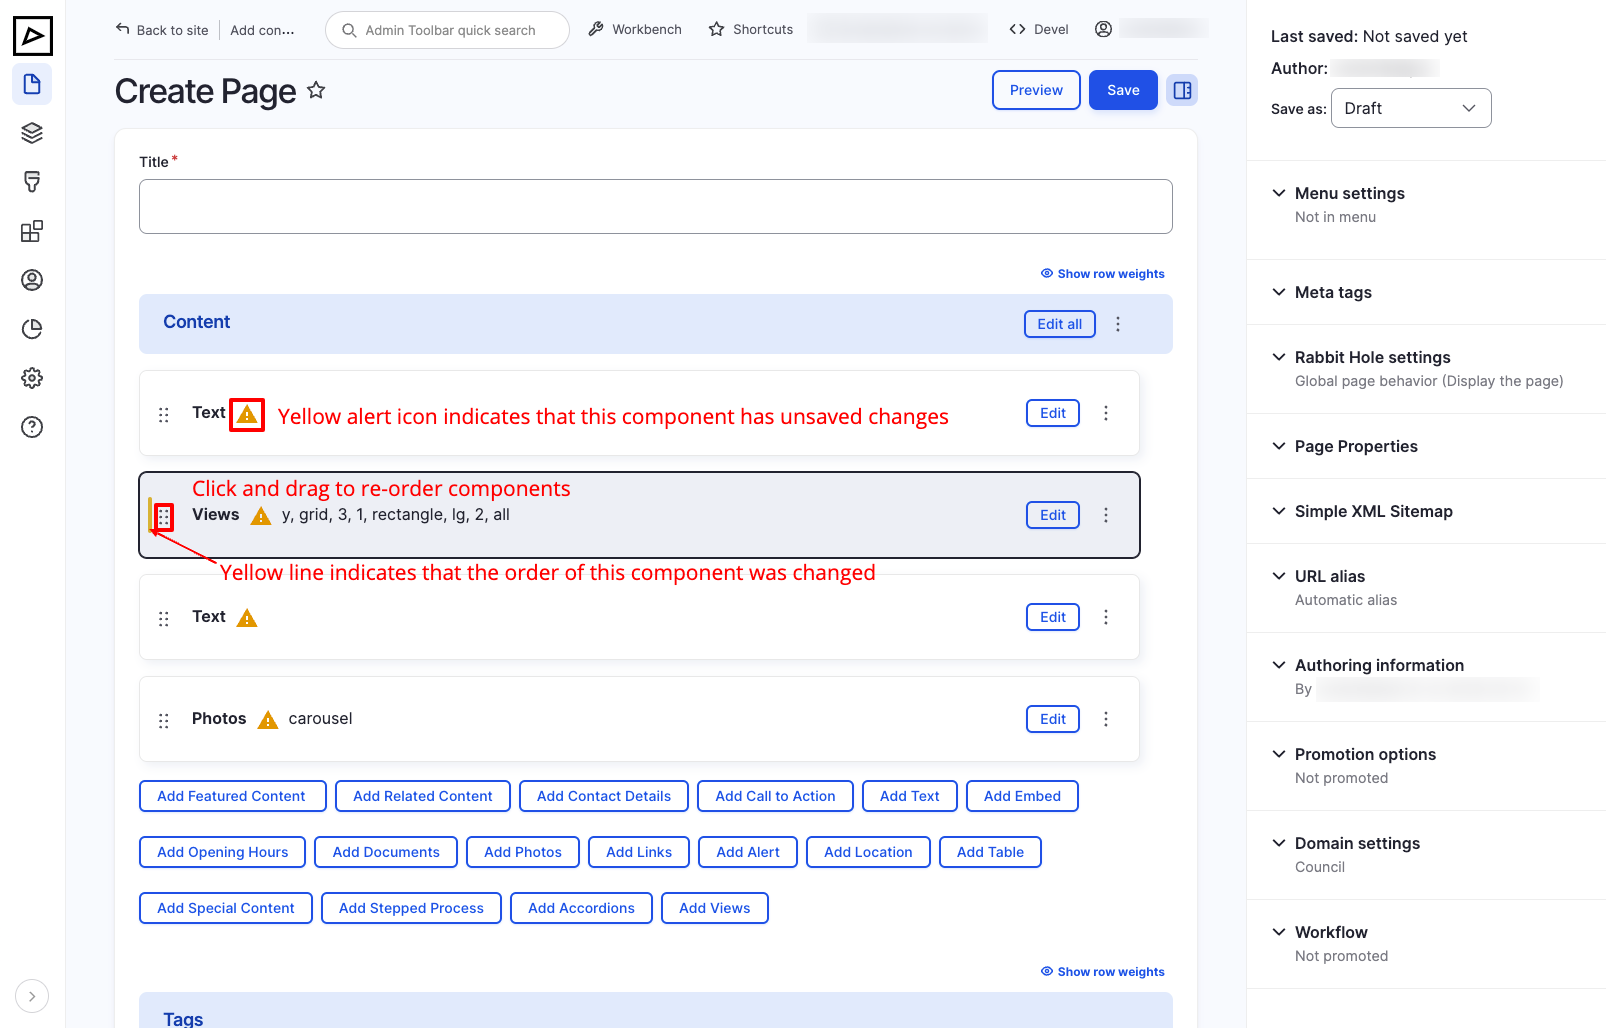The width and height of the screenshot is (1606, 1028).
Task: Click Show row weights above Content section
Action: (x=1103, y=273)
